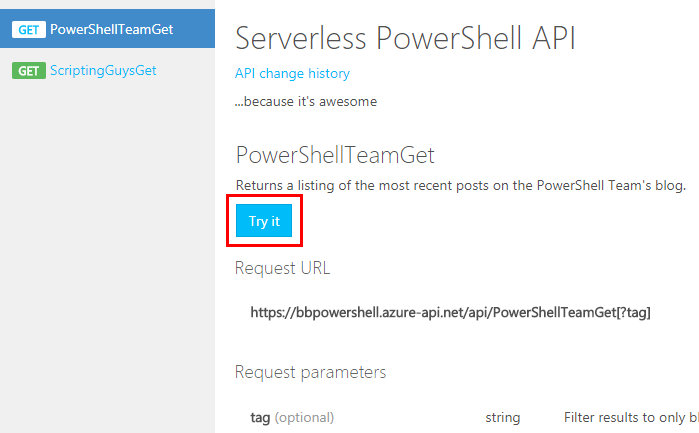Click the string type of tag parameter
Screen dimensions: 699x433
(x=502, y=417)
